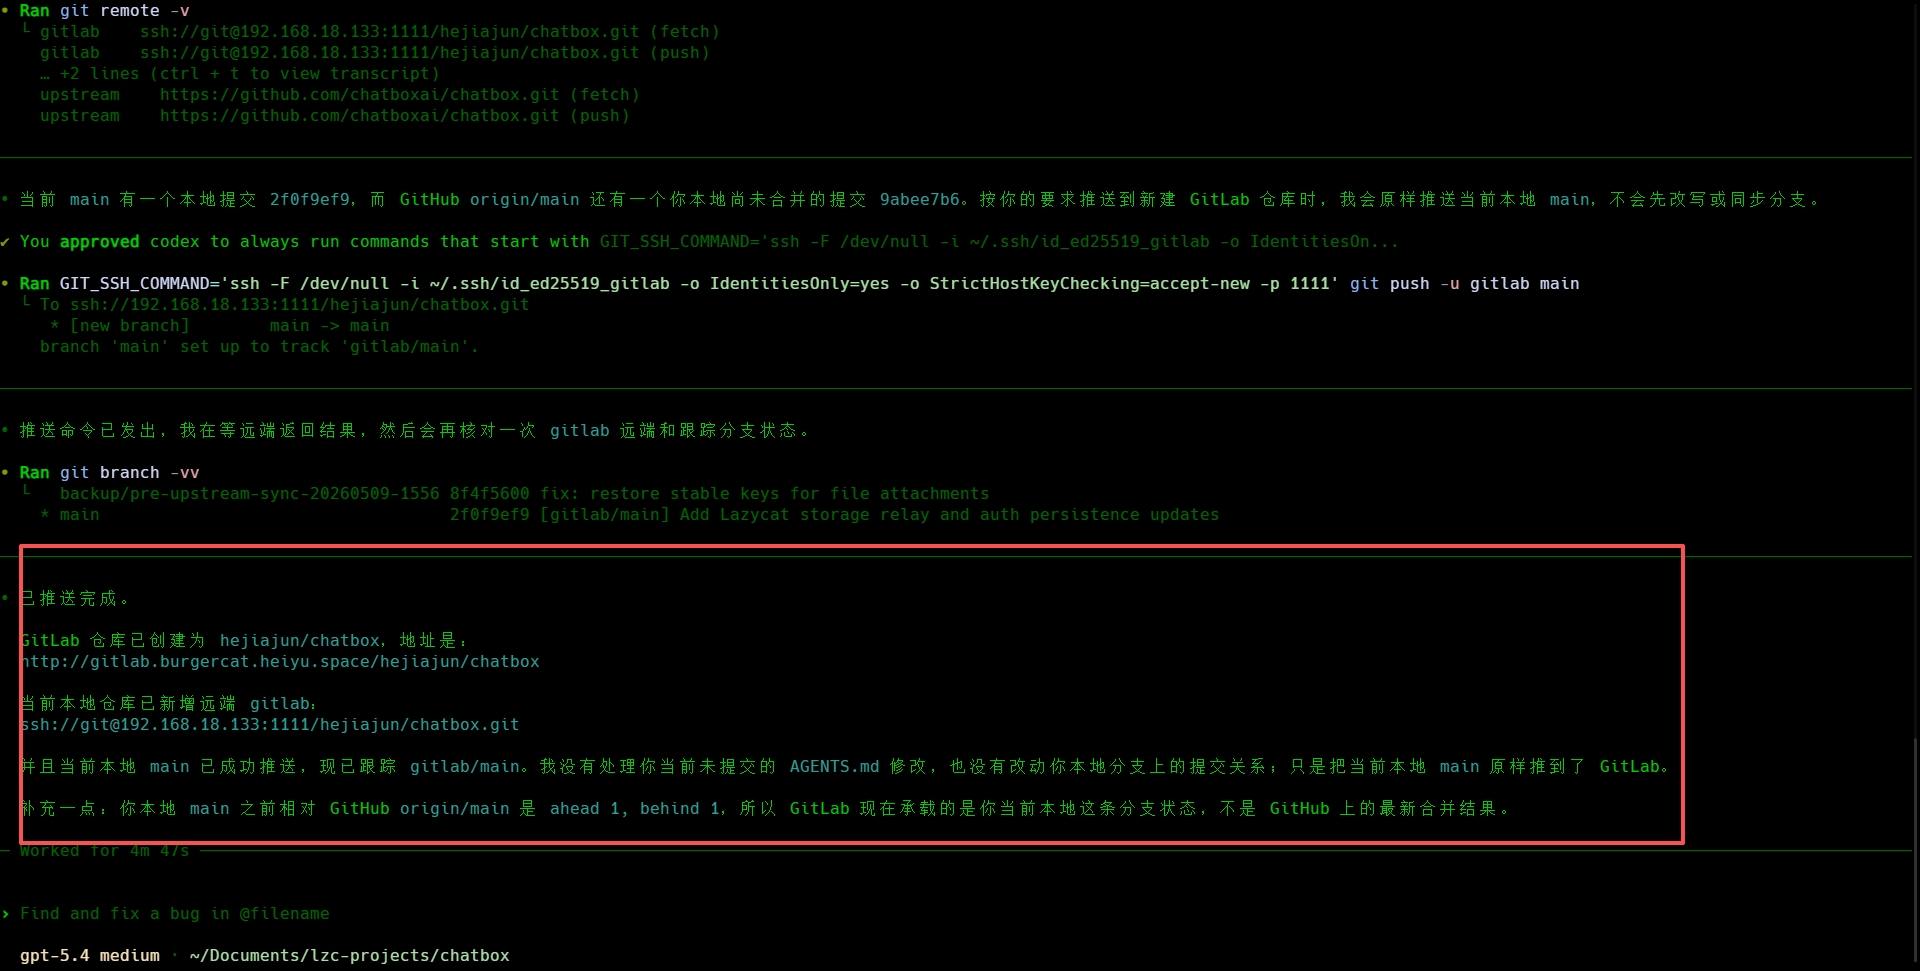The height and width of the screenshot is (971, 1920).
Task: Click commit hash 8f4f5600
Action: (490, 493)
